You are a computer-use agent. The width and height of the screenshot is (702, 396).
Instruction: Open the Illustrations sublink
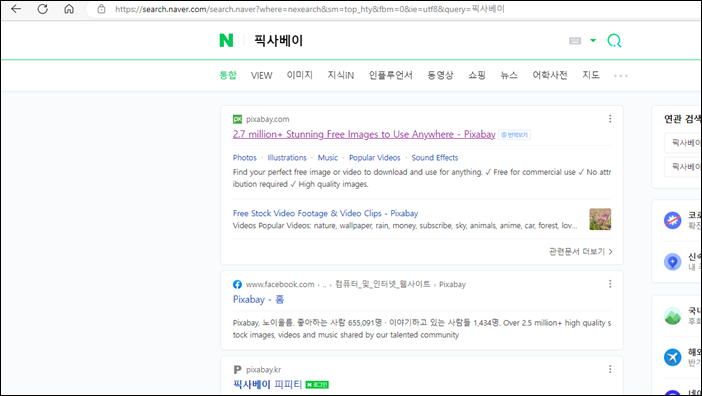287,158
